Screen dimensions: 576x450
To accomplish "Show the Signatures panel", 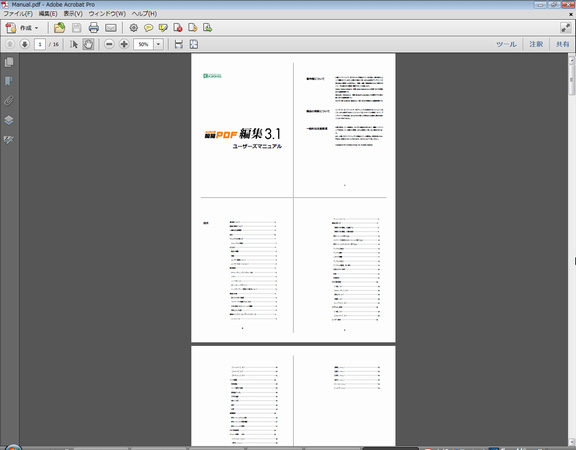I will pos(9,140).
